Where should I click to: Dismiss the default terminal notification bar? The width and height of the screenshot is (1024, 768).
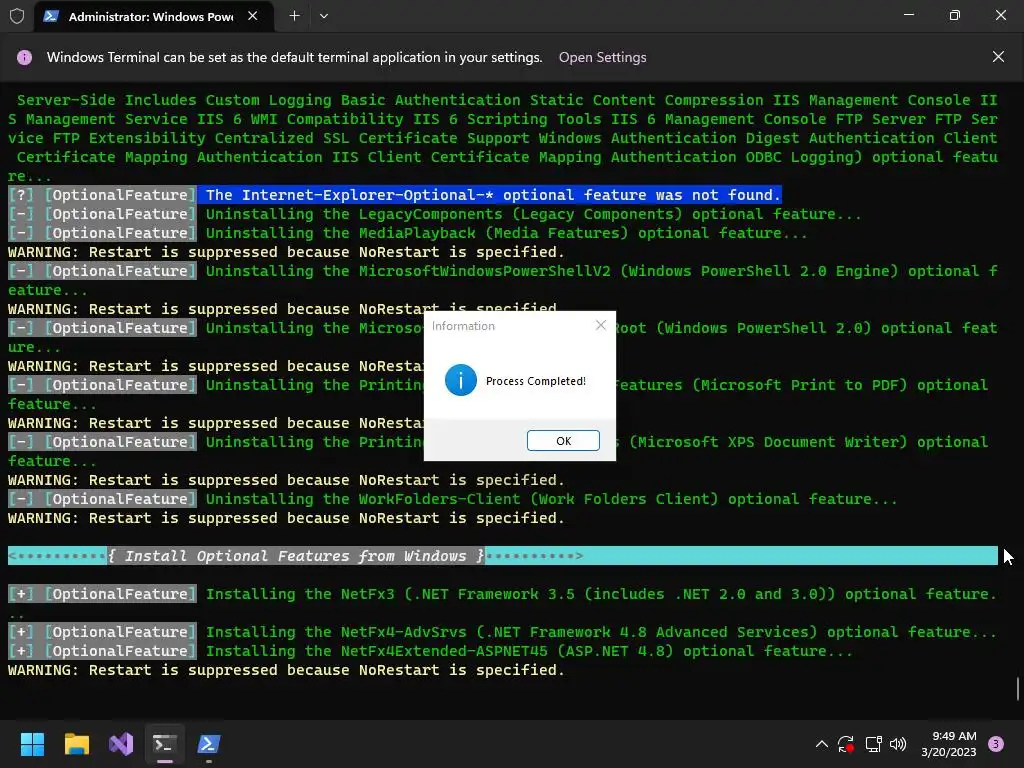pyautogui.click(x=998, y=57)
